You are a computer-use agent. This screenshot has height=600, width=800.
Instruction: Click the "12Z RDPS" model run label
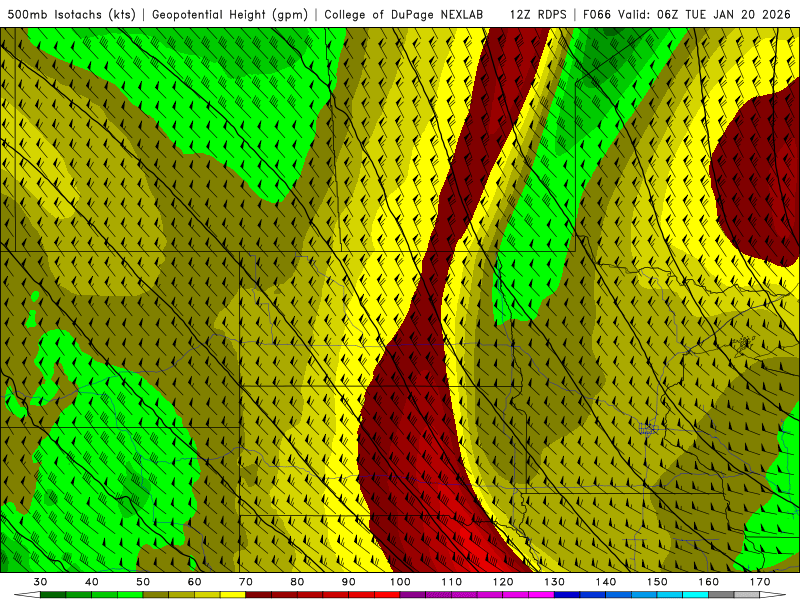[x=538, y=14]
